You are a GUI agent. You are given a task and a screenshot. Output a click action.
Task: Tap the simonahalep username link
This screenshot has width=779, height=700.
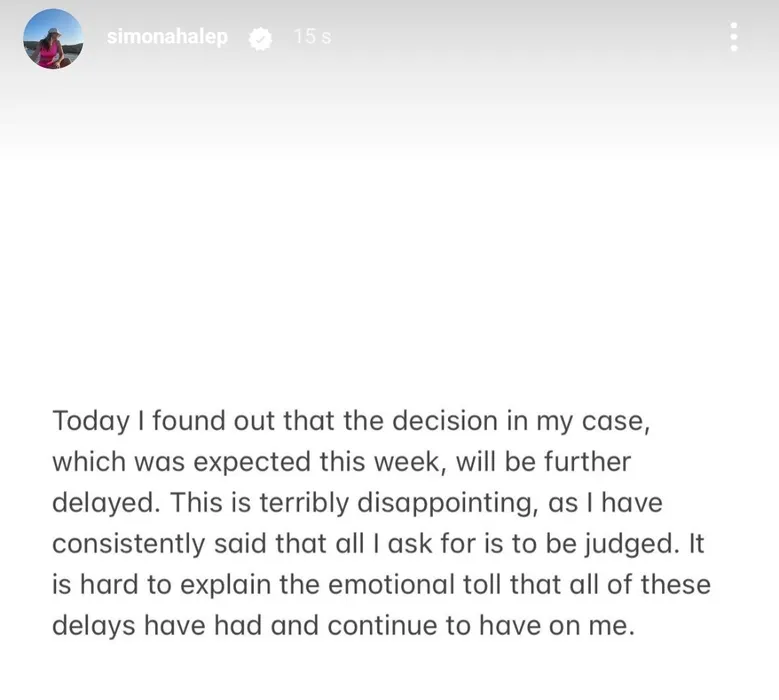[167, 37]
